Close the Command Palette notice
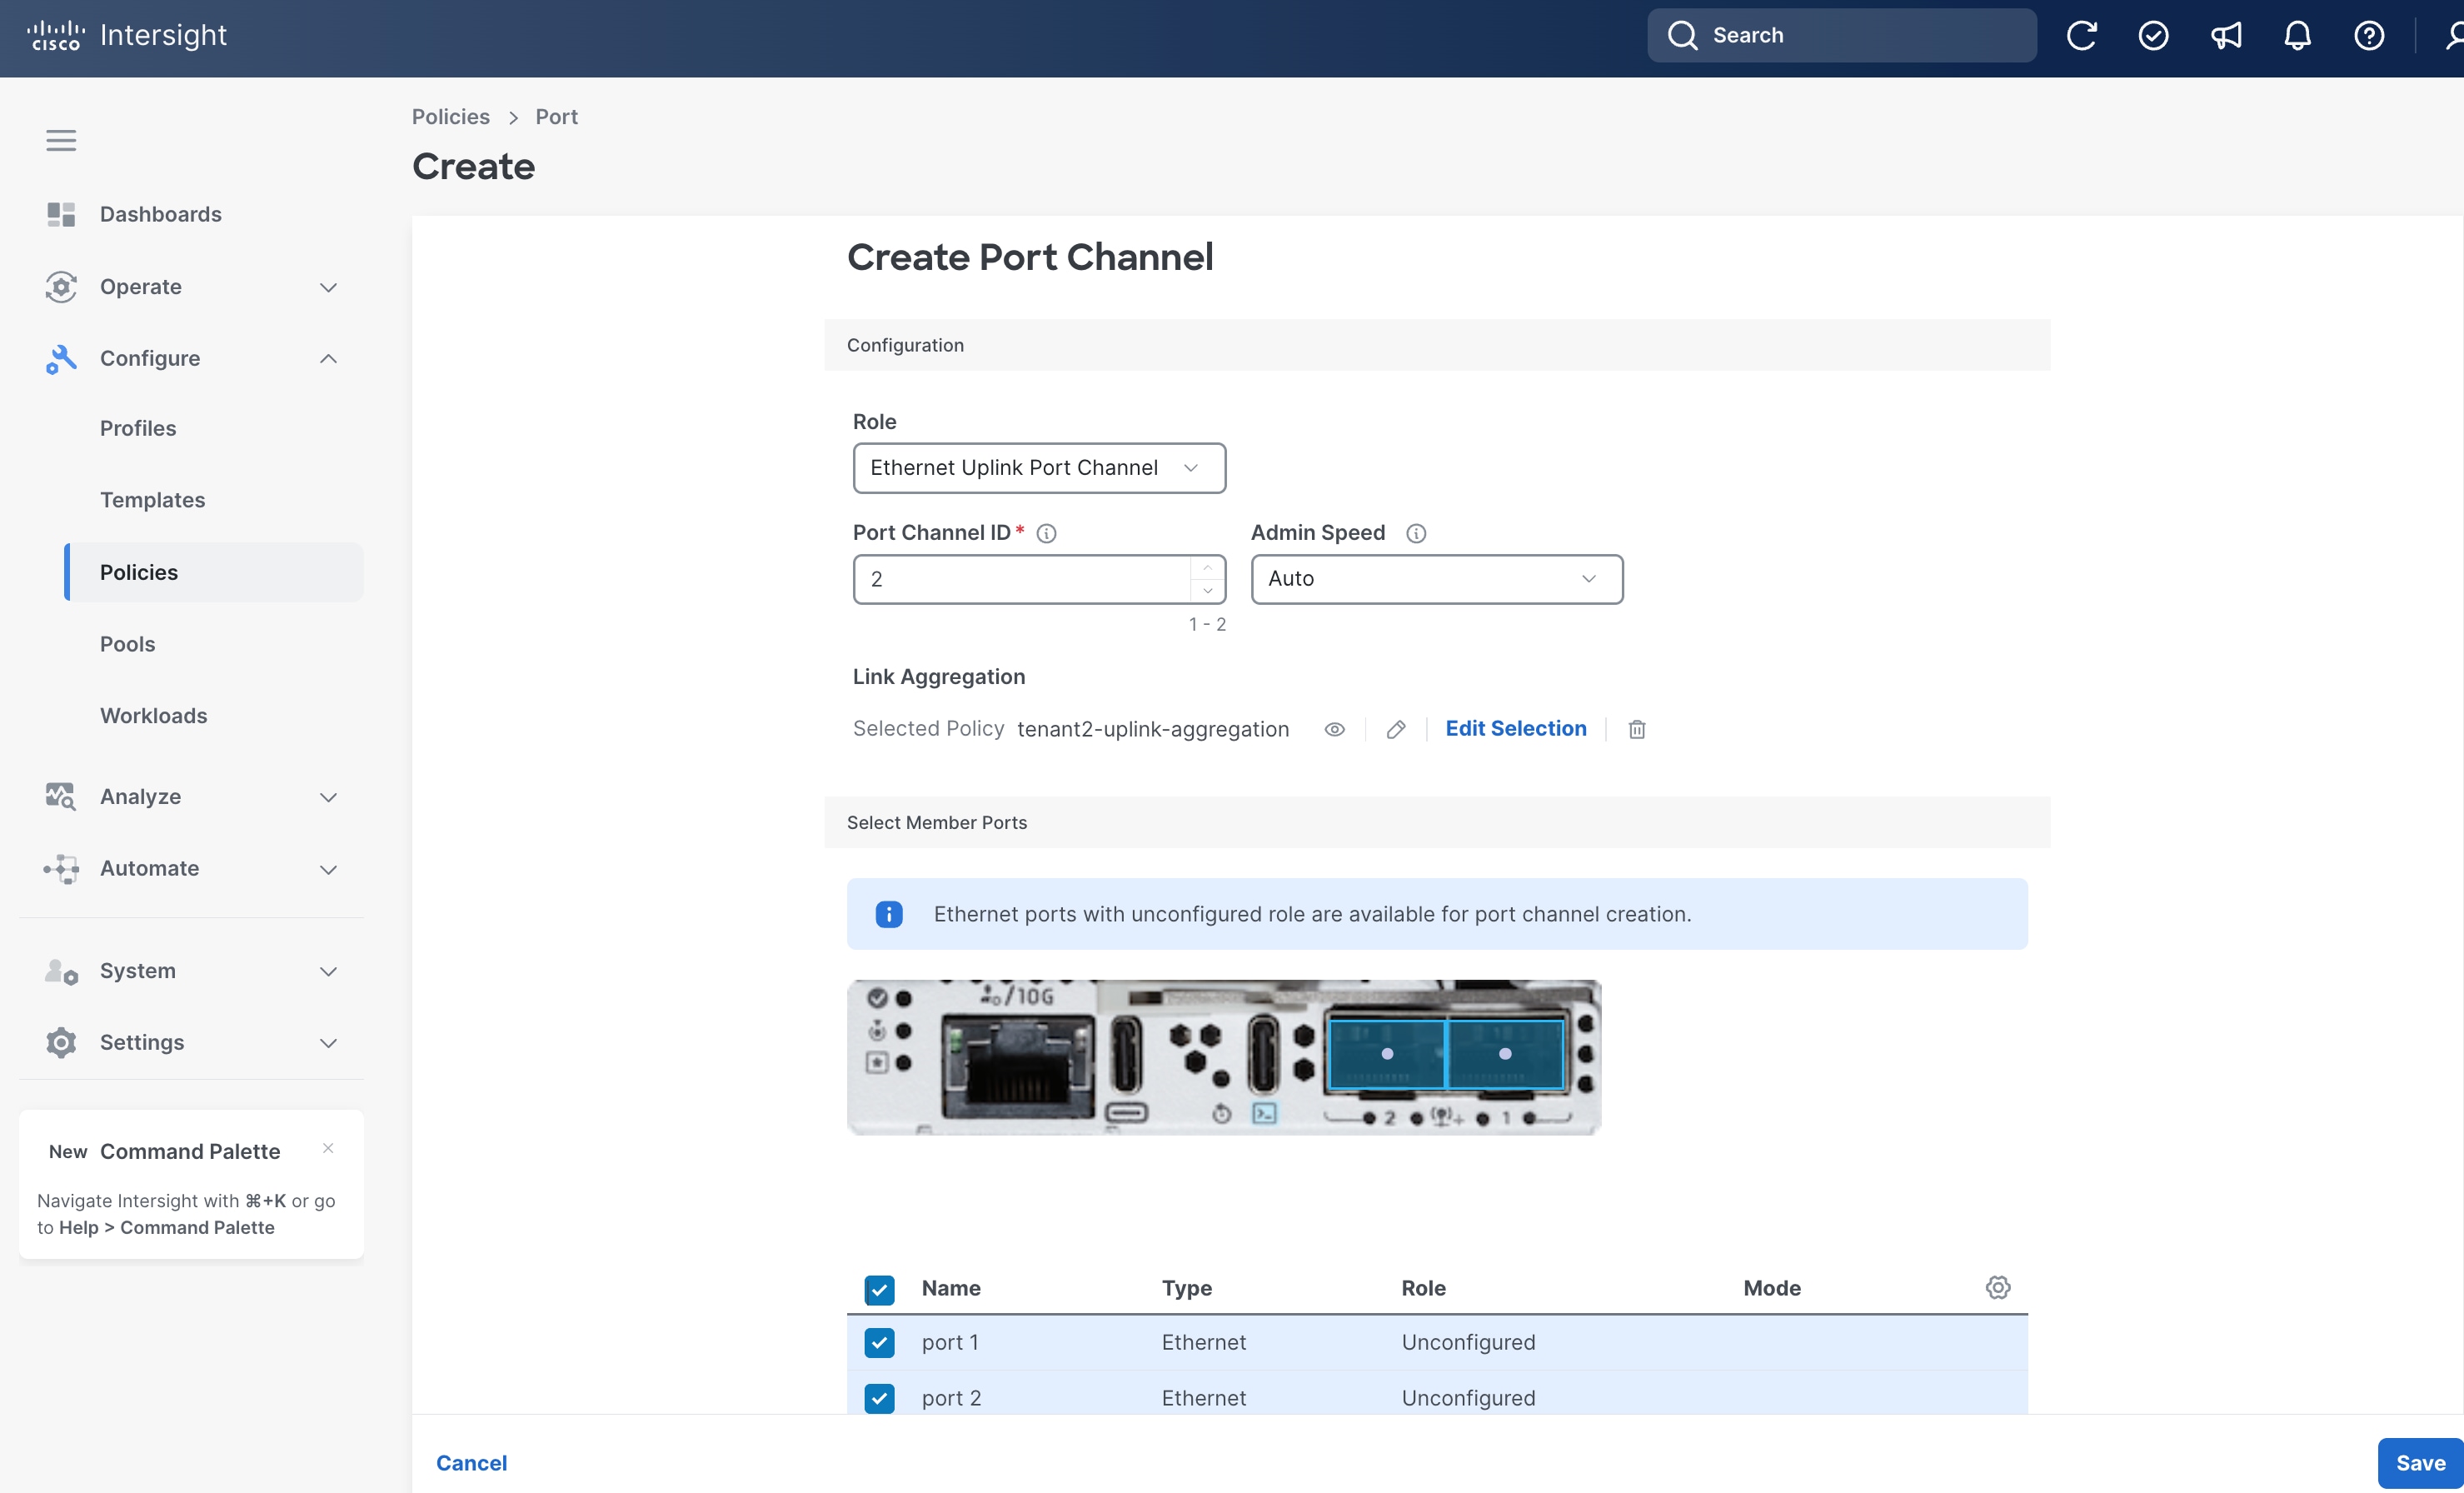 (x=328, y=1148)
